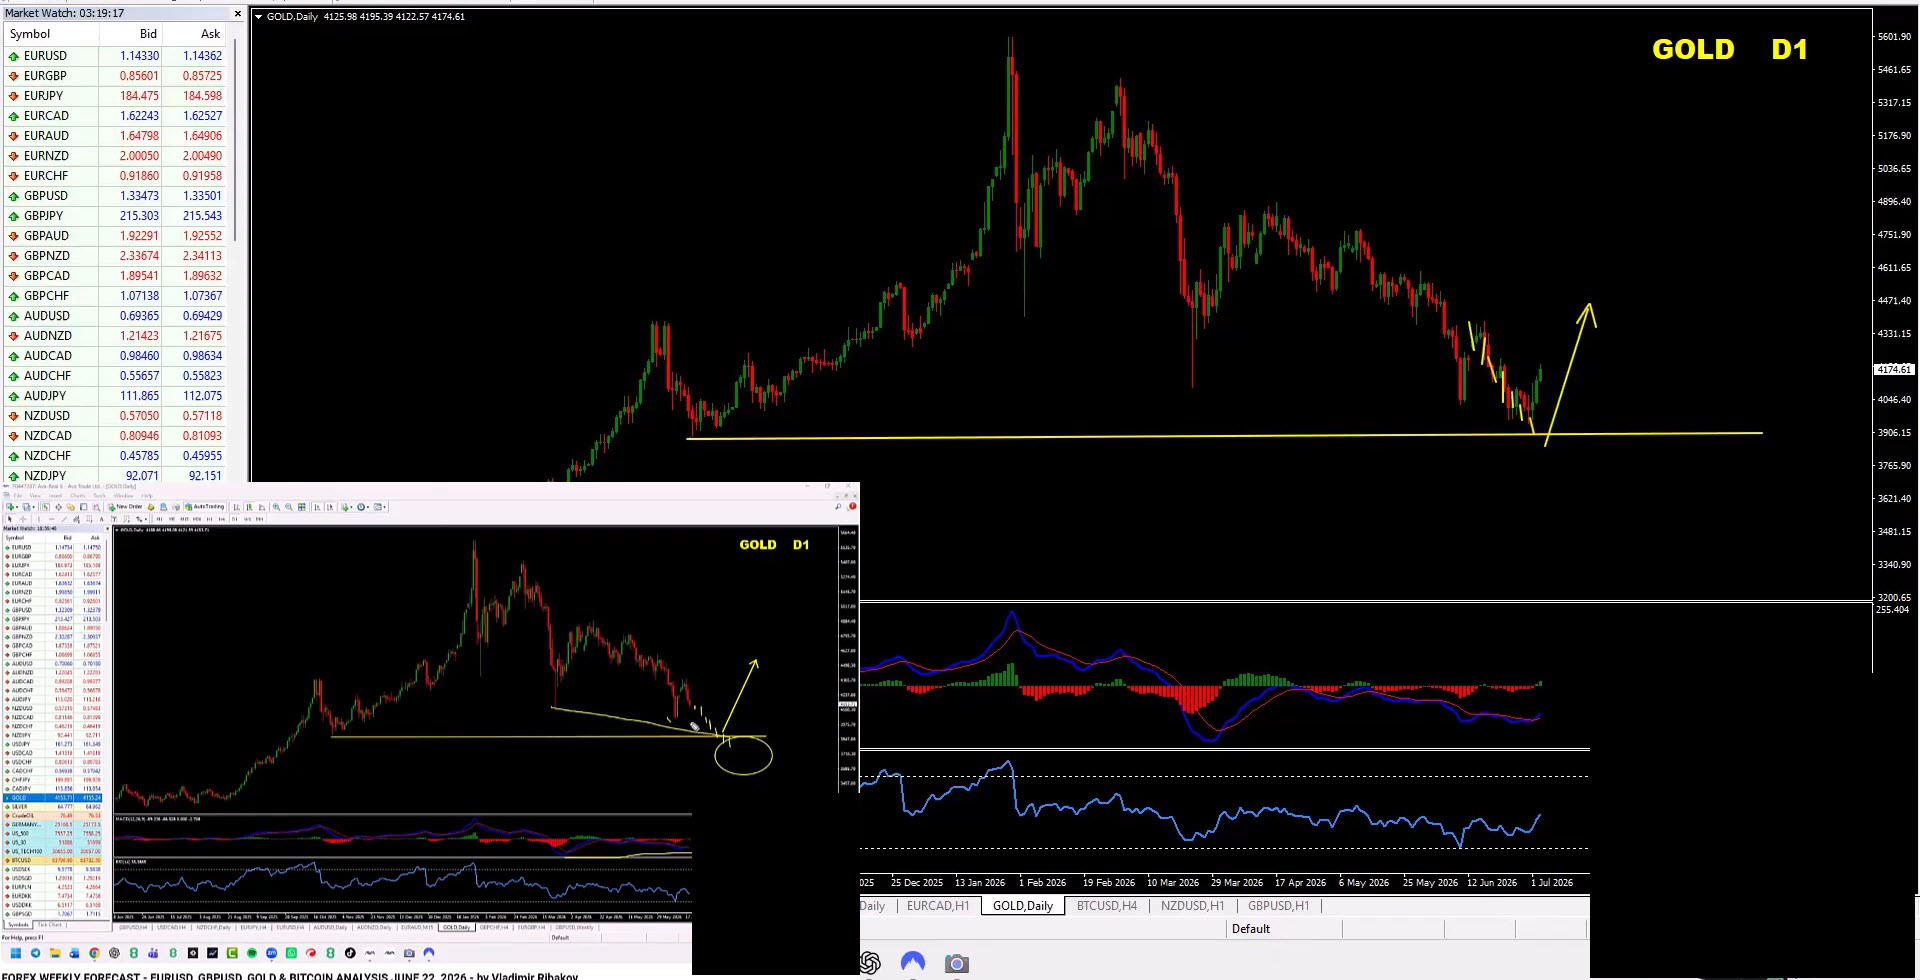The image size is (1920, 980).
Task: Switch to the BTCUSD,H4 chart tab
Action: pos(1106,906)
